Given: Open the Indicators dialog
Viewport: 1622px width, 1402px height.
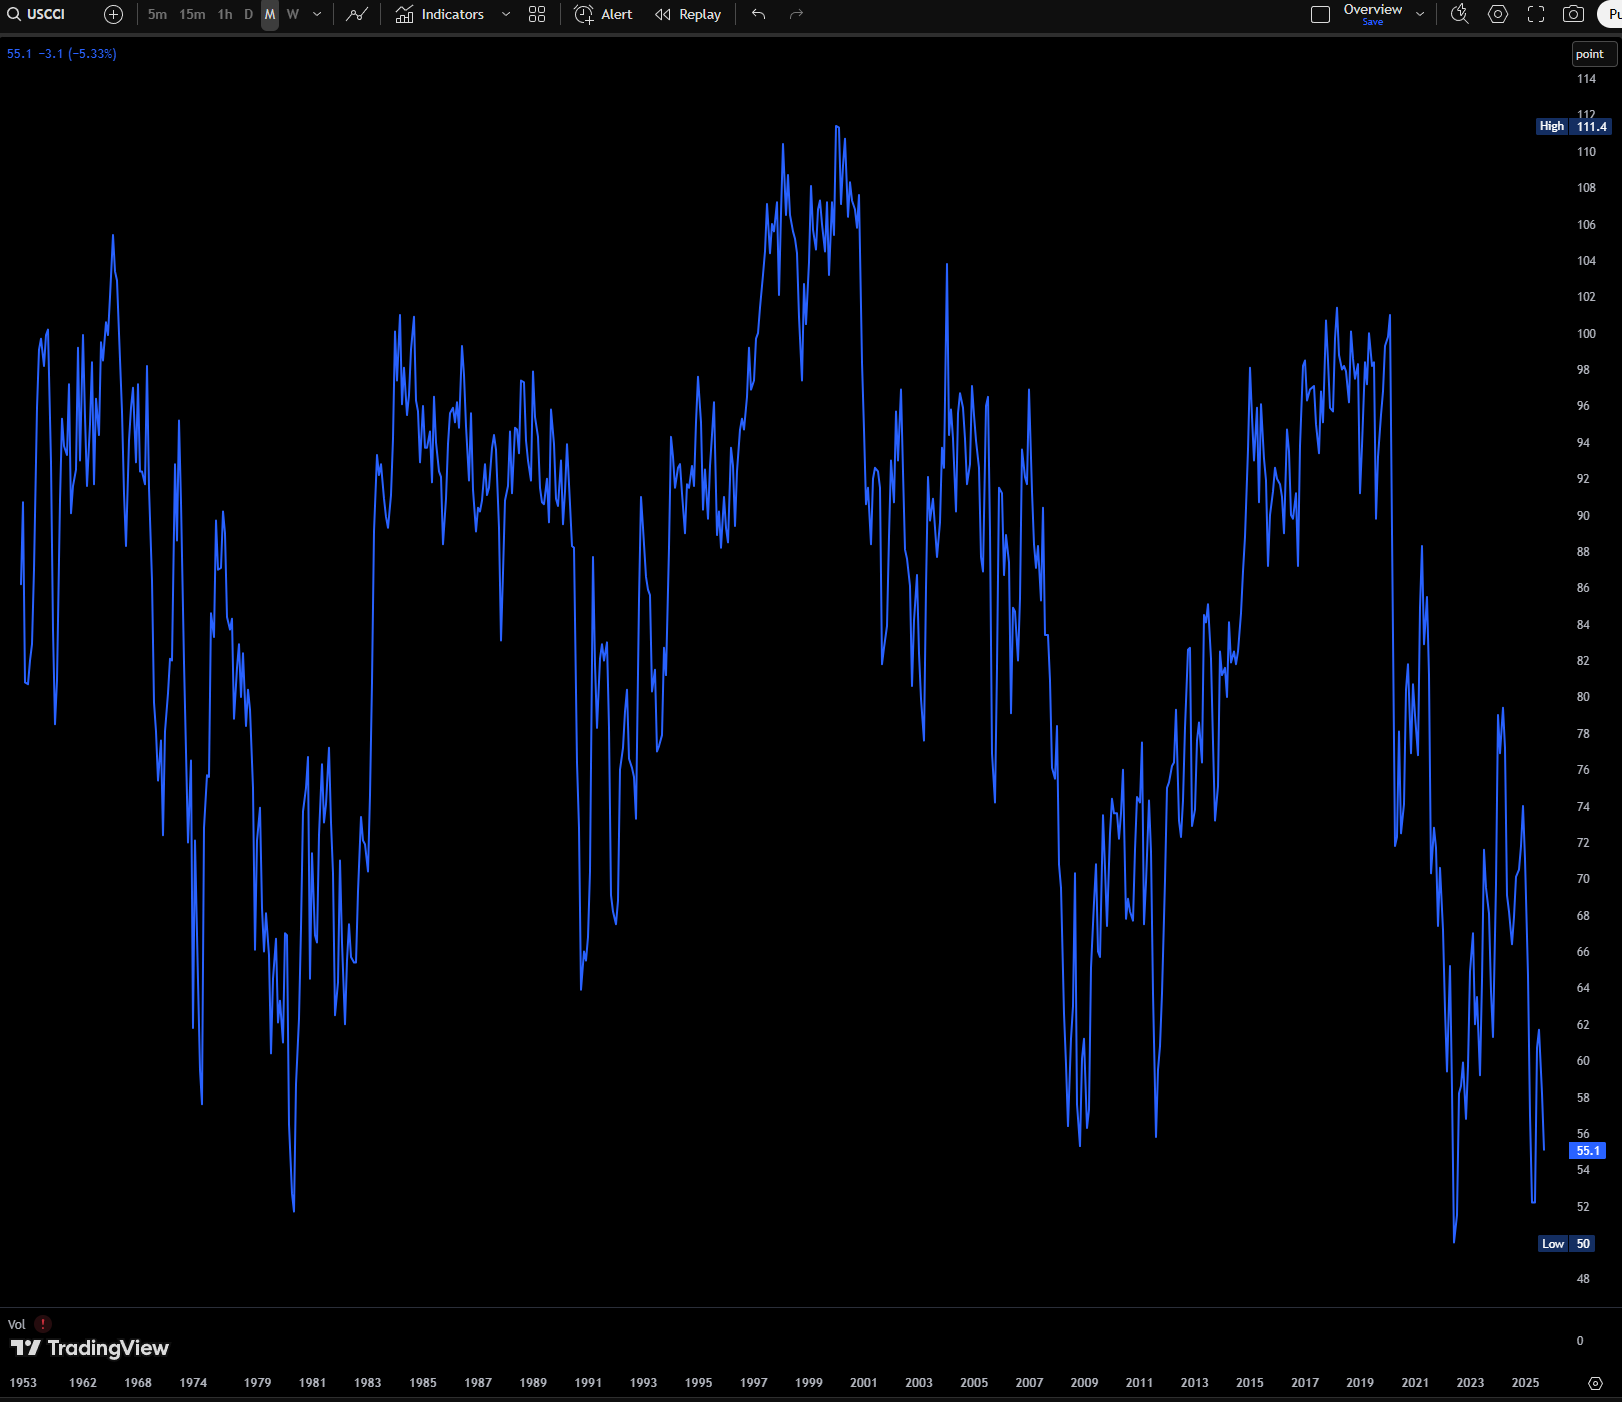Looking at the screenshot, I should coord(440,14).
